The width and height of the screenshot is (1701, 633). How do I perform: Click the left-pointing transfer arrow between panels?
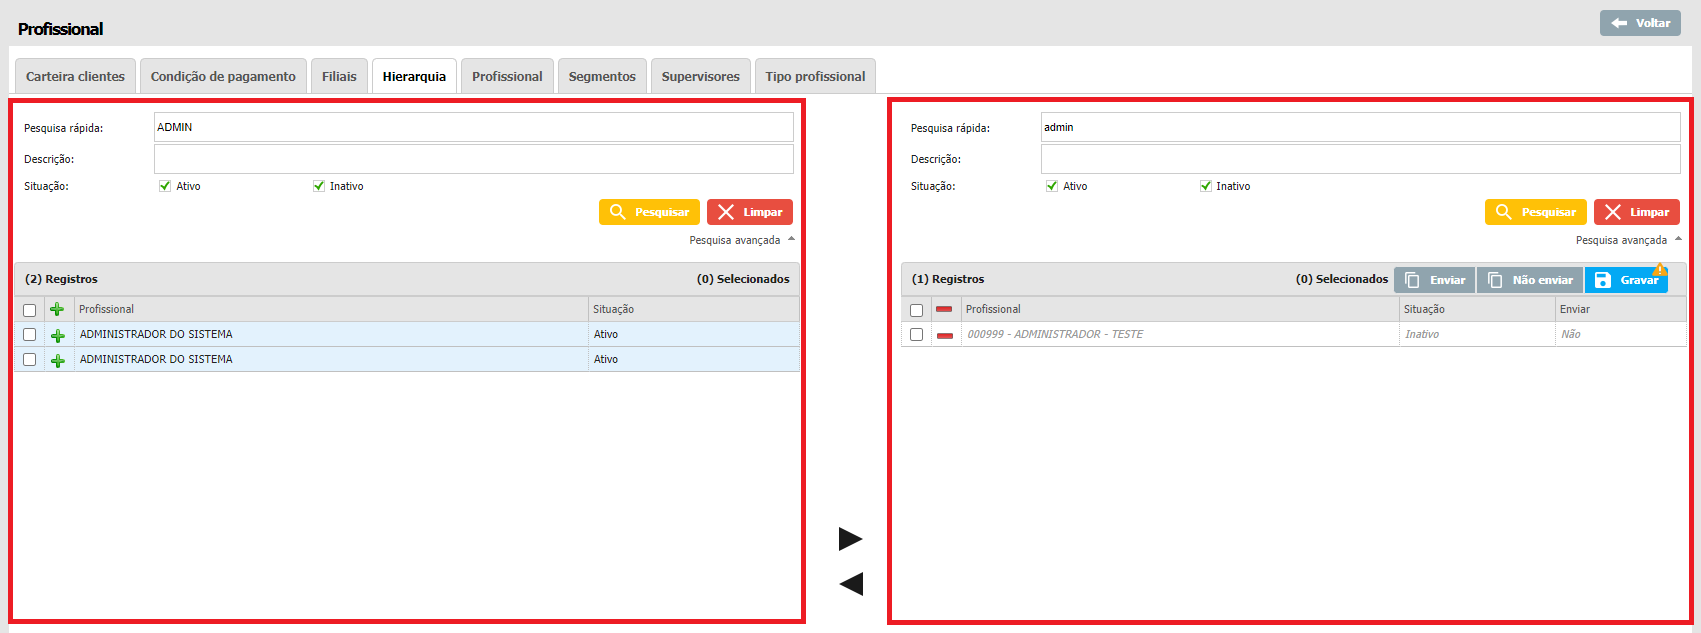click(851, 584)
